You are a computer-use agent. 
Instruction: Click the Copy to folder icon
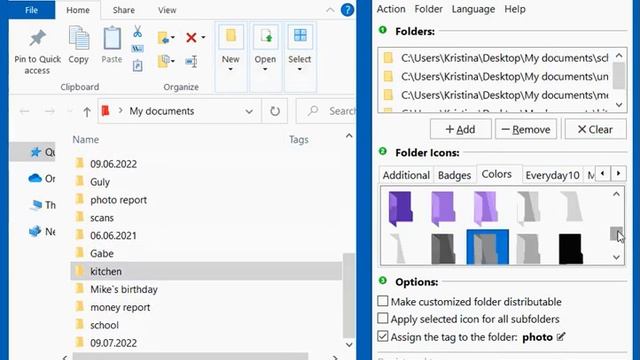(164, 61)
